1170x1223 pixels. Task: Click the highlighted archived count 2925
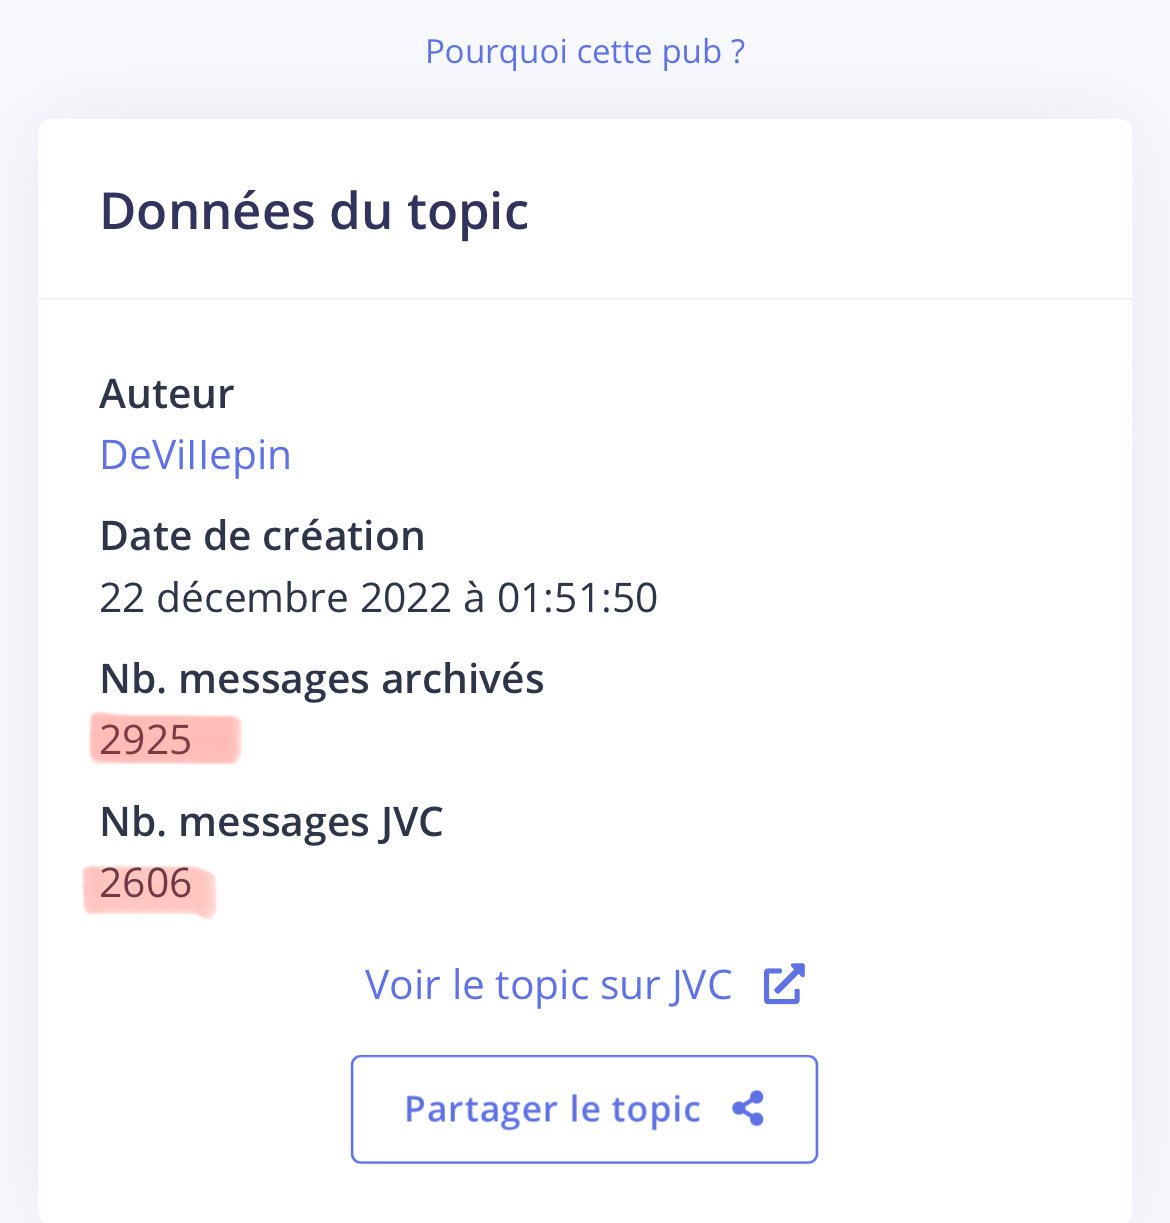(146, 740)
